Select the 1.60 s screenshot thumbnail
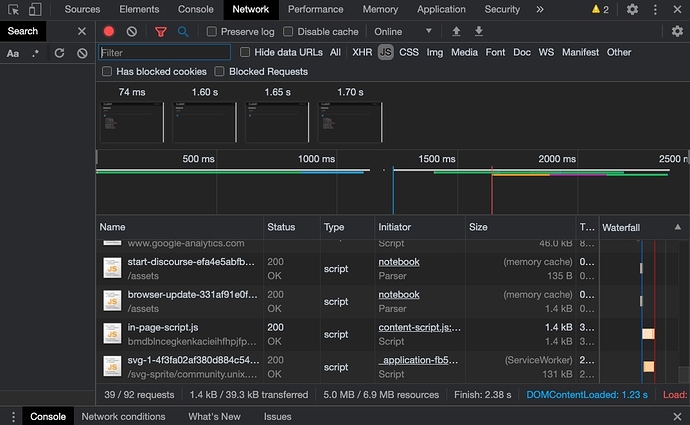The width and height of the screenshot is (690, 425). tap(205, 122)
